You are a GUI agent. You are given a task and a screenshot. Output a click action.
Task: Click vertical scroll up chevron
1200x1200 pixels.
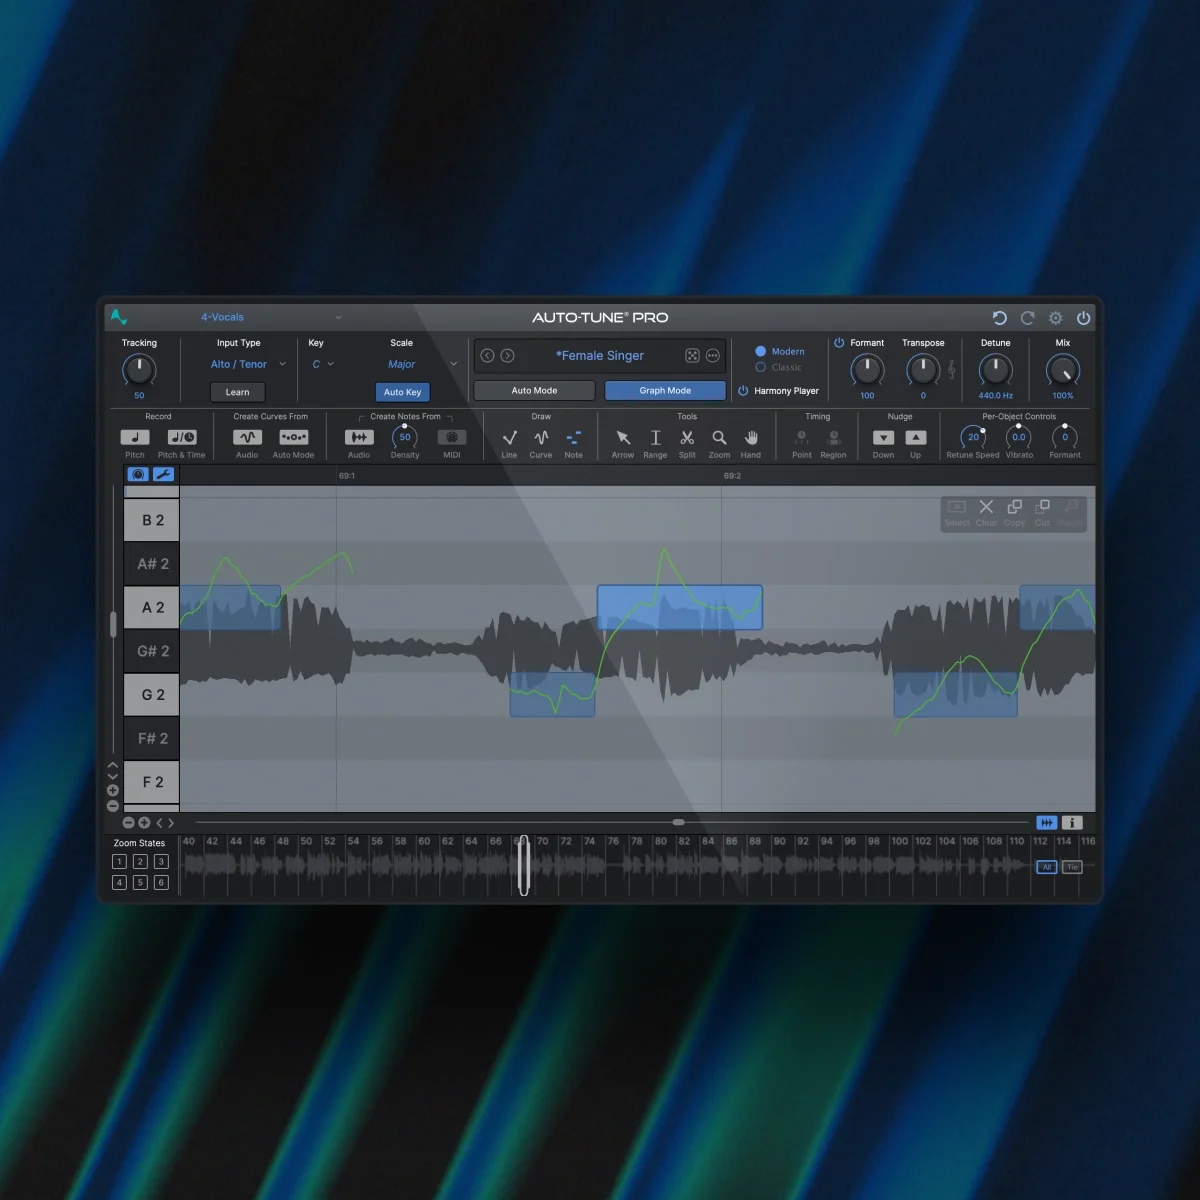pos(112,766)
